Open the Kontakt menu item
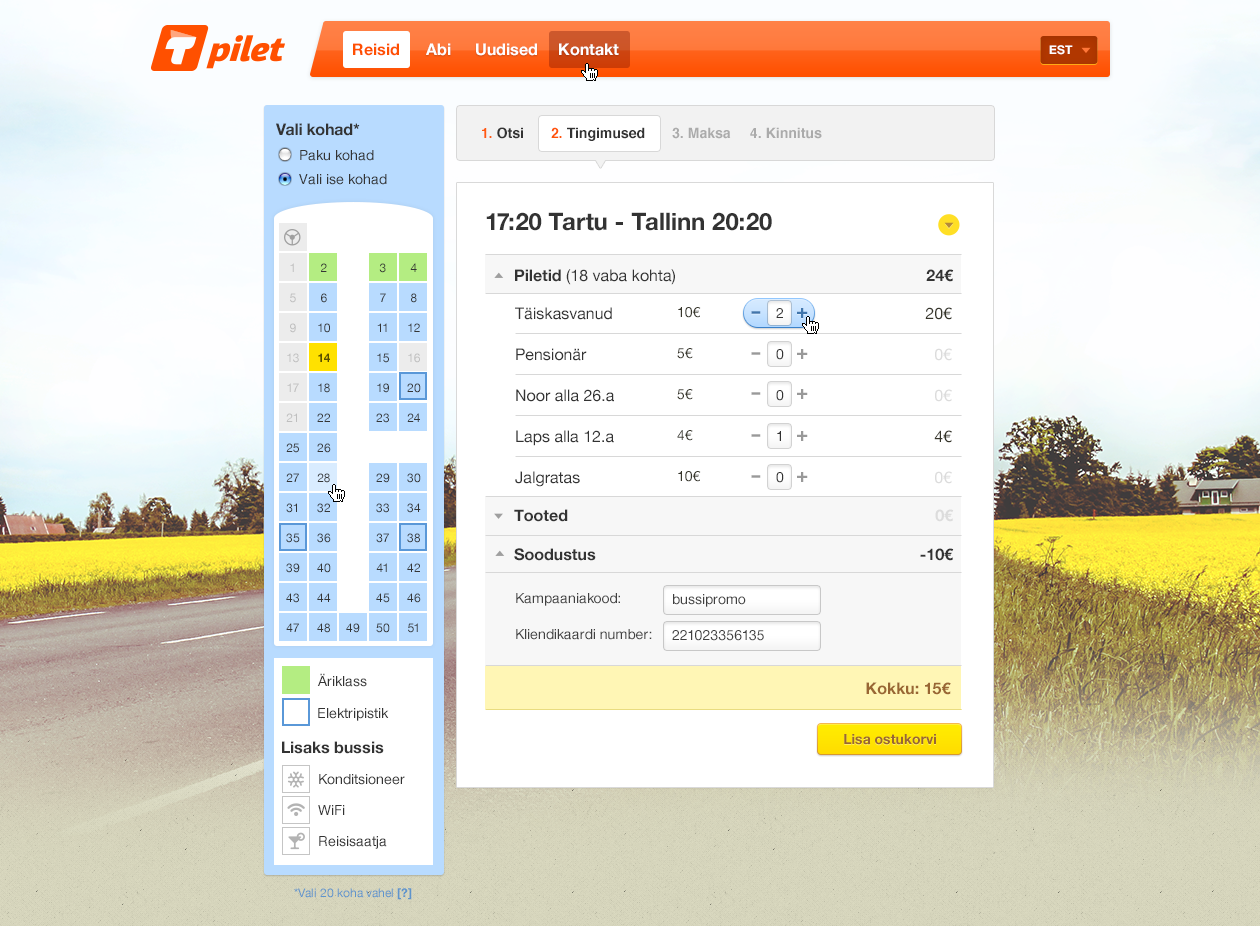The height and width of the screenshot is (926, 1260). [x=588, y=50]
